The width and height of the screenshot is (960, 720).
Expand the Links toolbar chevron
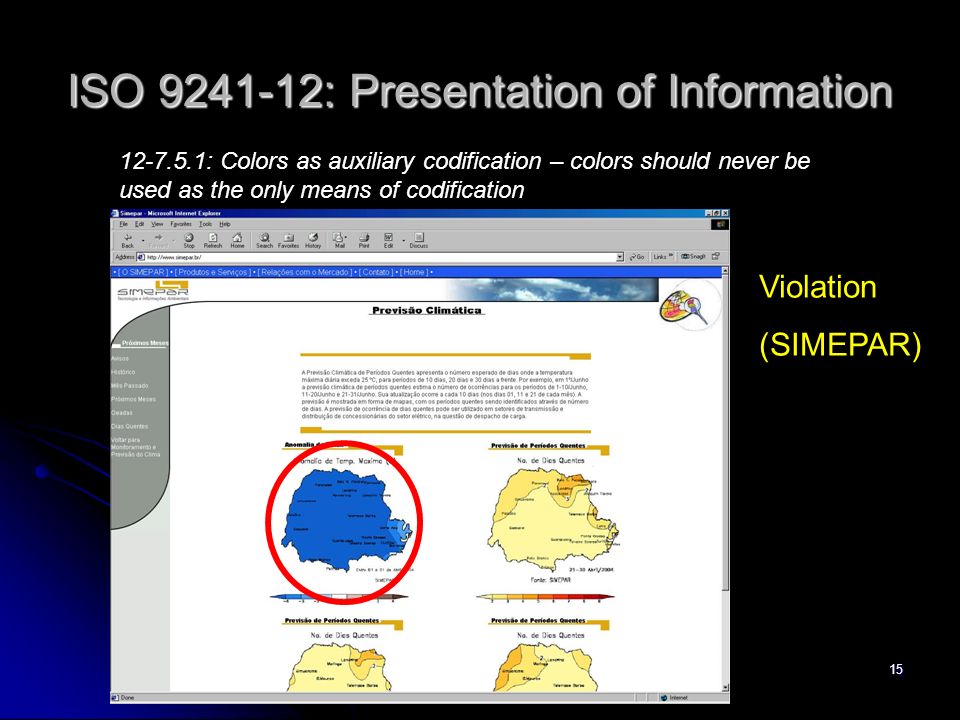671,256
